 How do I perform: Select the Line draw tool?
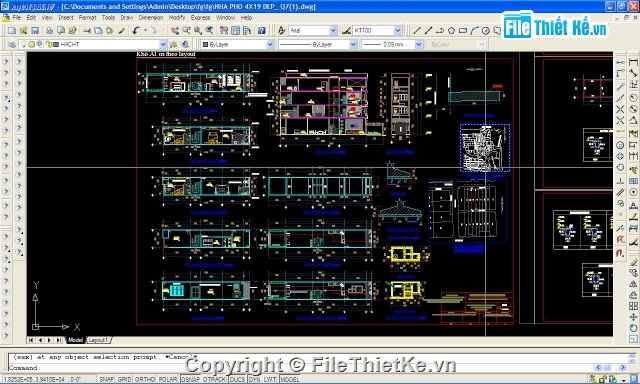pos(417,31)
